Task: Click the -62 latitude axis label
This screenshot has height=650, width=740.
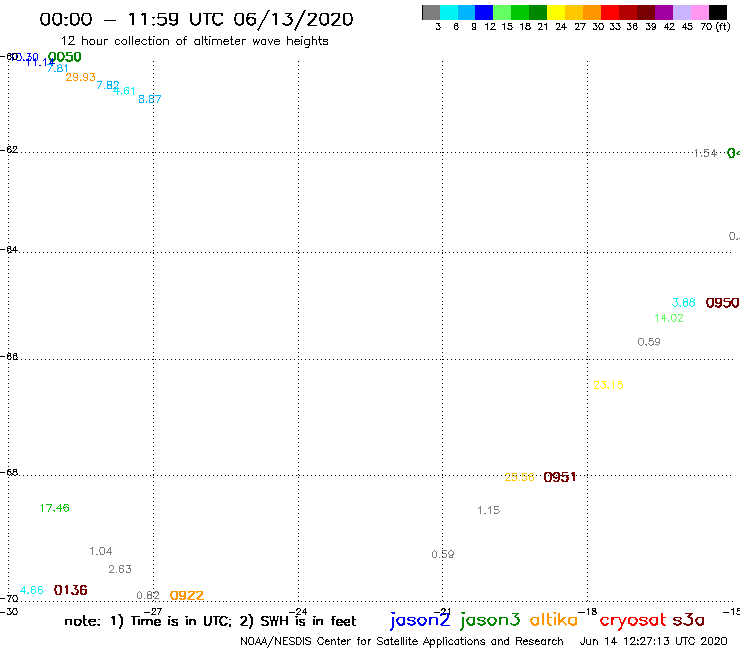Action: pos(9,150)
